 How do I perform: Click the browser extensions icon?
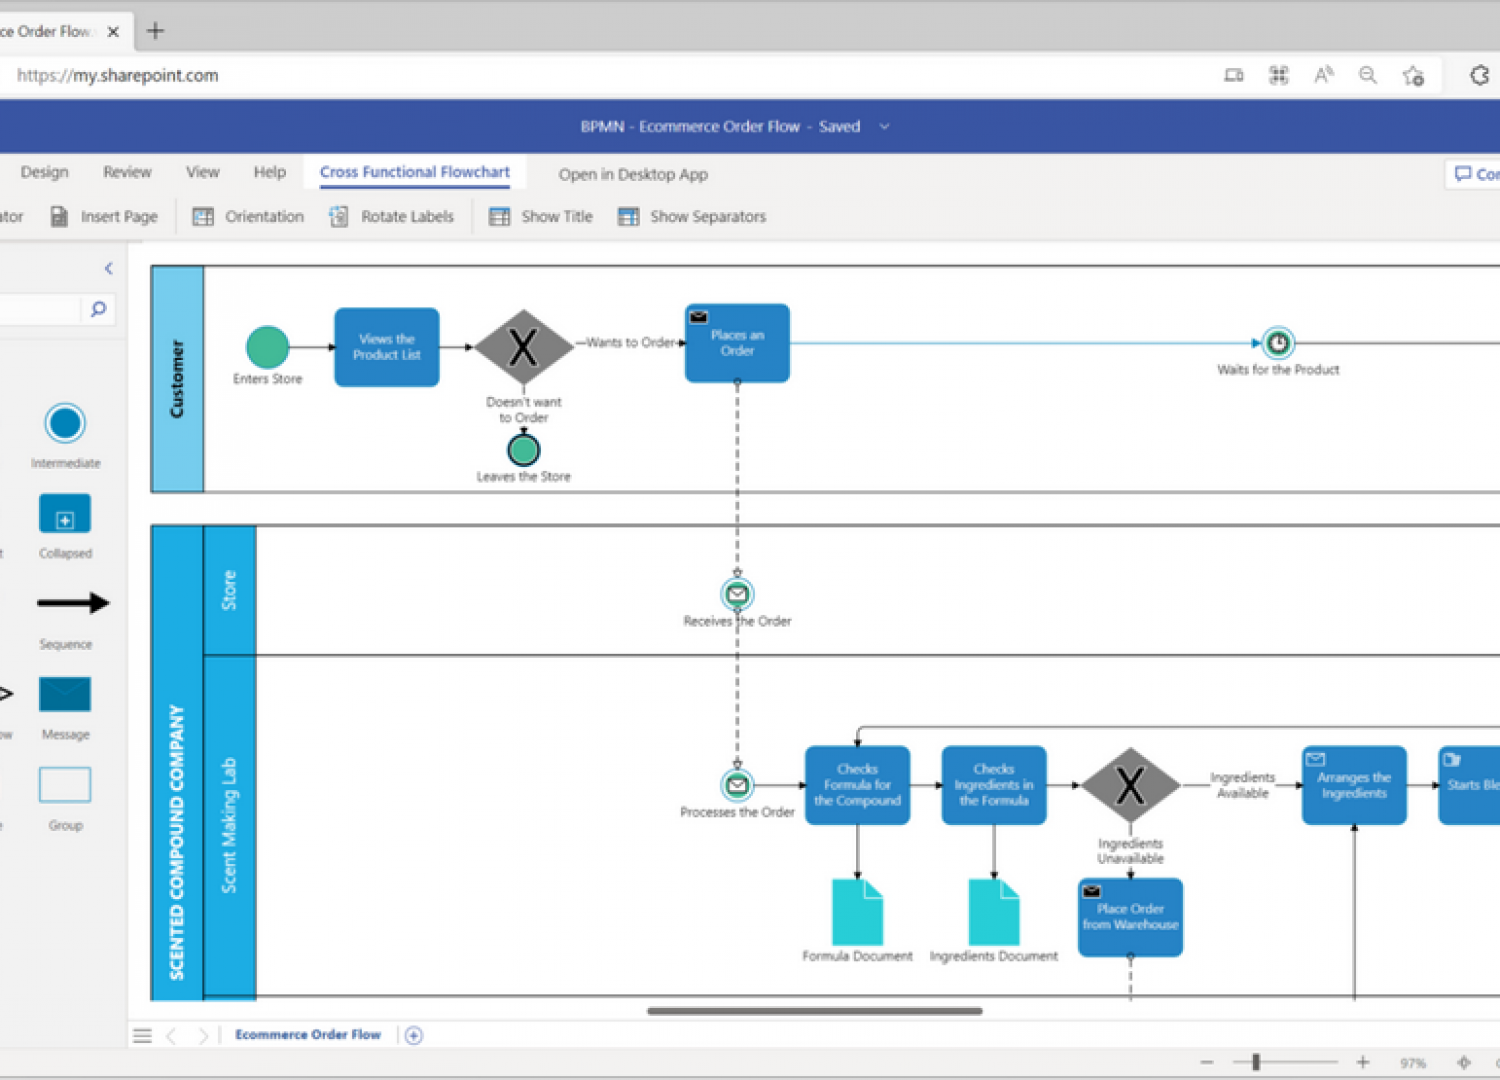click(1480, 75)
